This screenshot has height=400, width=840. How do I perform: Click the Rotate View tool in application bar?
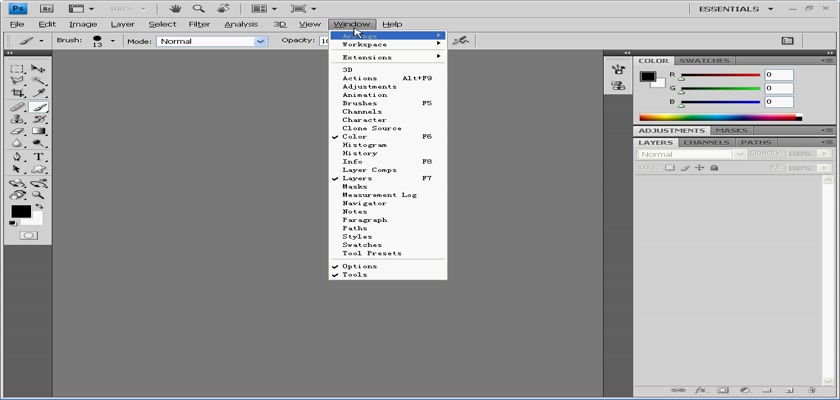pyautogui.click(x=223, y=9)
